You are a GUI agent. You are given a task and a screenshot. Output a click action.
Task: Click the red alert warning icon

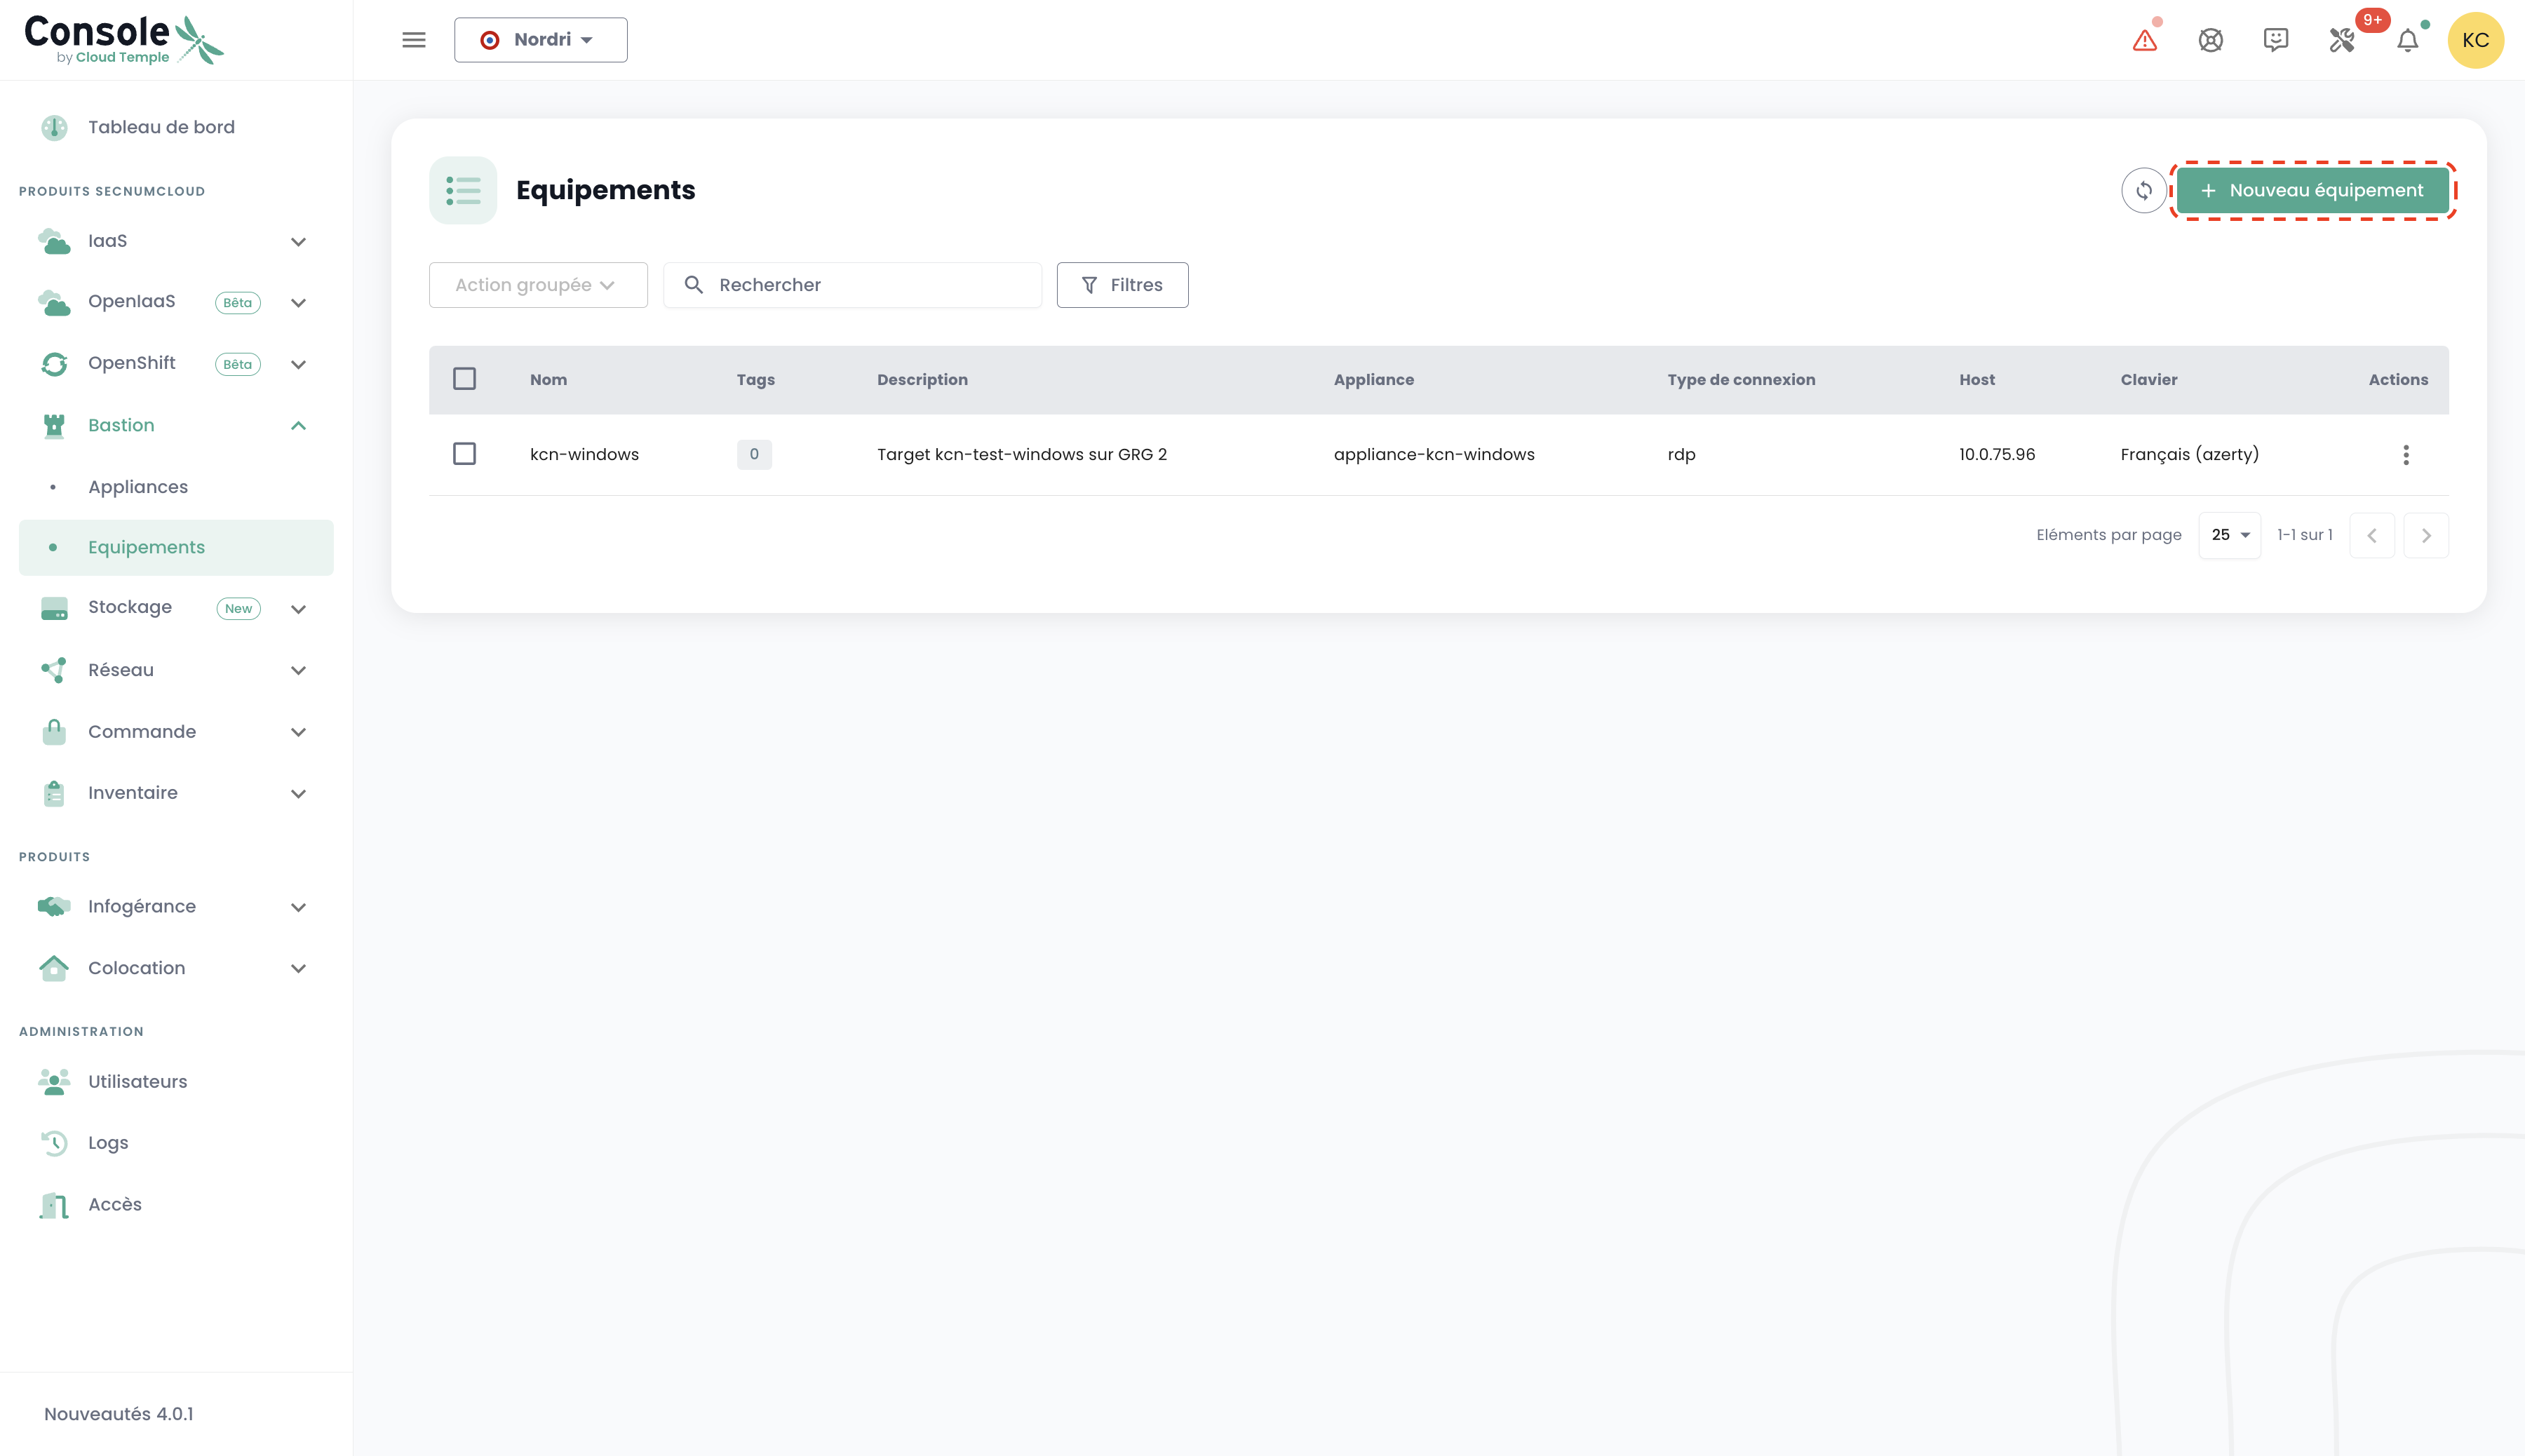(2144, 40)
